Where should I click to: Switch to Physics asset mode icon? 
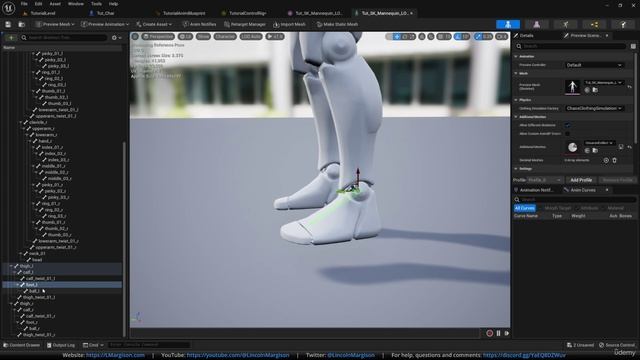pos(623,24)
